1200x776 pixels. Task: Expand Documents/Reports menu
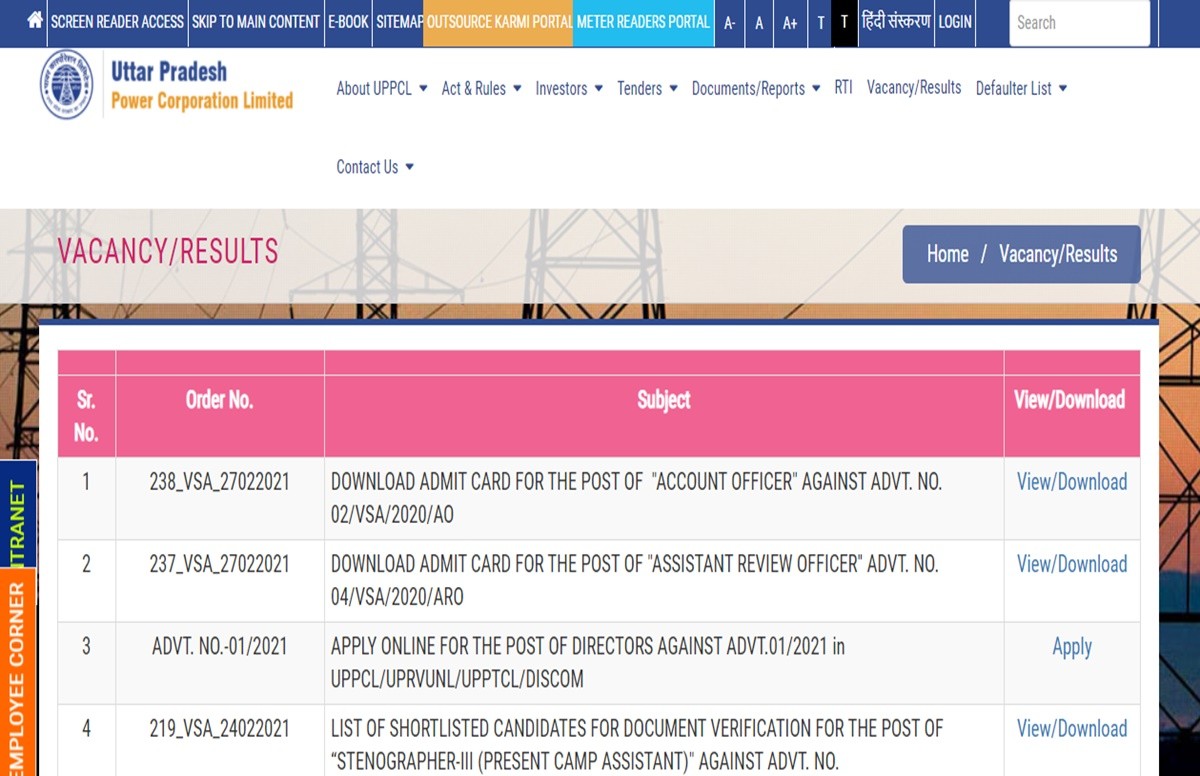(755, 88)
